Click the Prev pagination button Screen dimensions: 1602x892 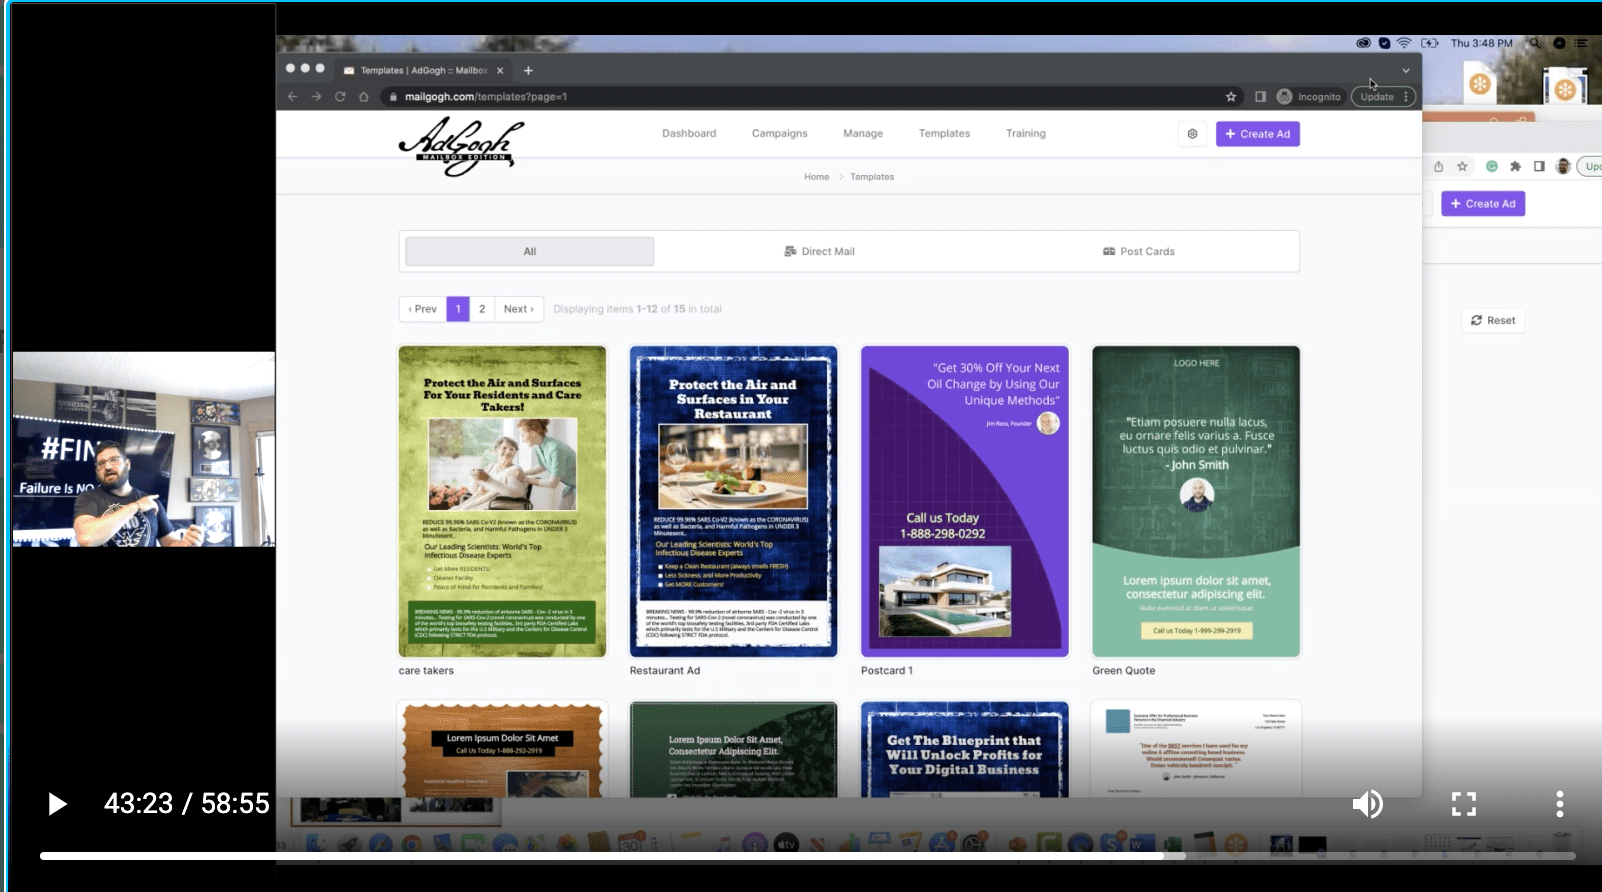(422, 309)
